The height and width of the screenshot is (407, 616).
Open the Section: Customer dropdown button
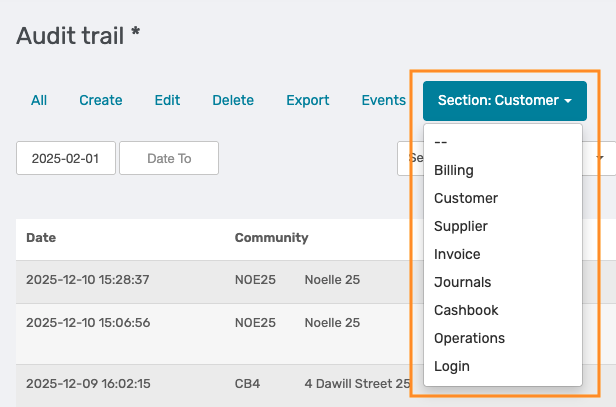click(505, 101)
